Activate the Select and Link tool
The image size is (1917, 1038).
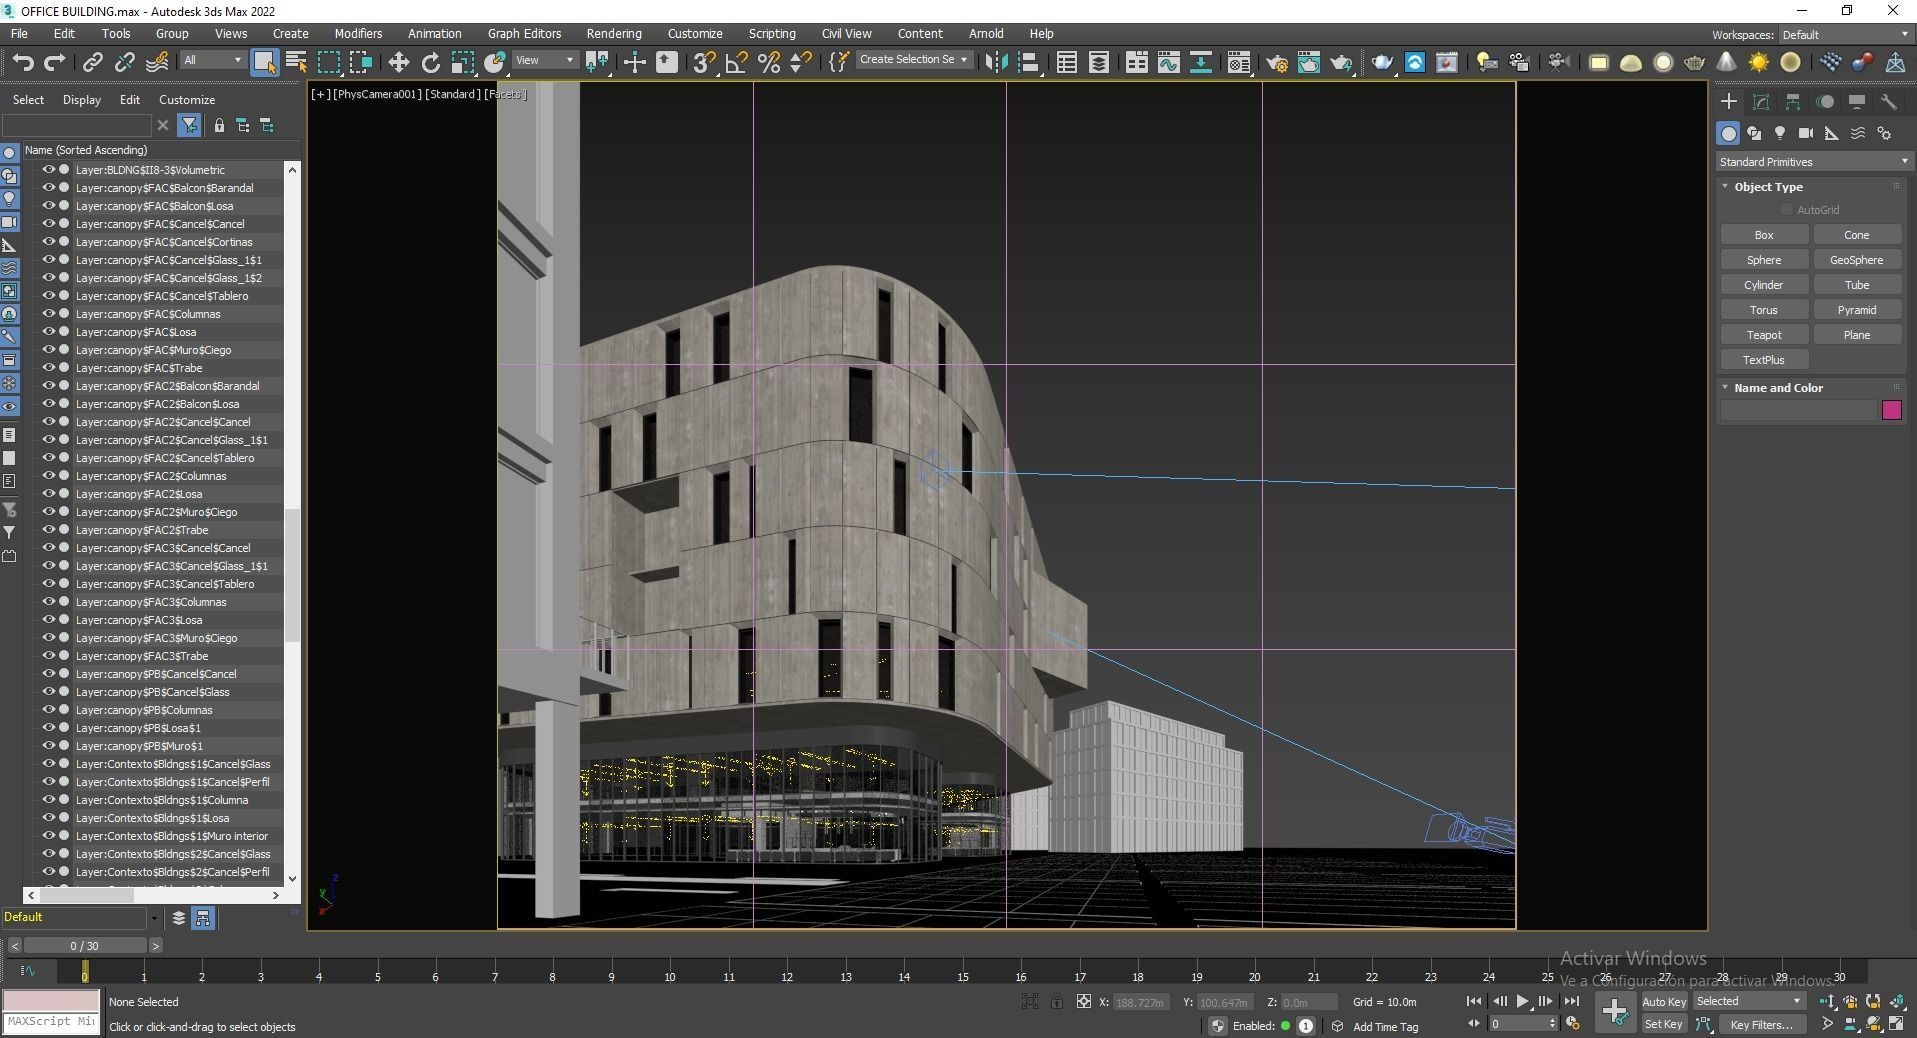[x=92, y=62]
